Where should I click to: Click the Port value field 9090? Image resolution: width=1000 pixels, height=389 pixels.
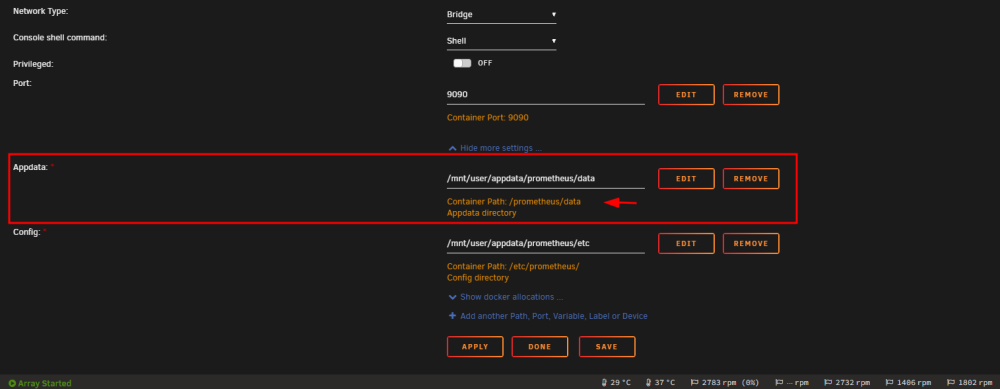(x=545, y=94)
